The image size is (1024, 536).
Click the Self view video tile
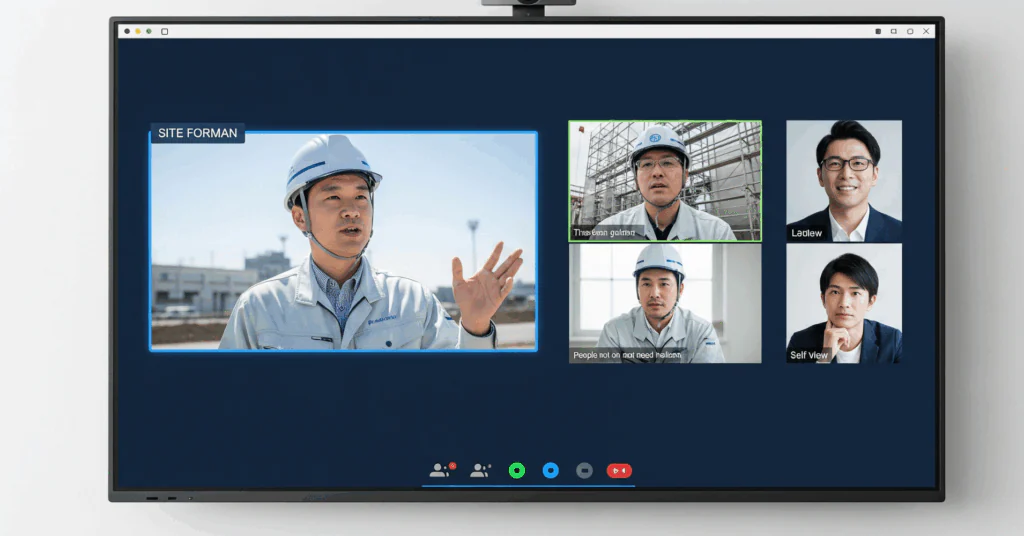click(x=844, y=303)
